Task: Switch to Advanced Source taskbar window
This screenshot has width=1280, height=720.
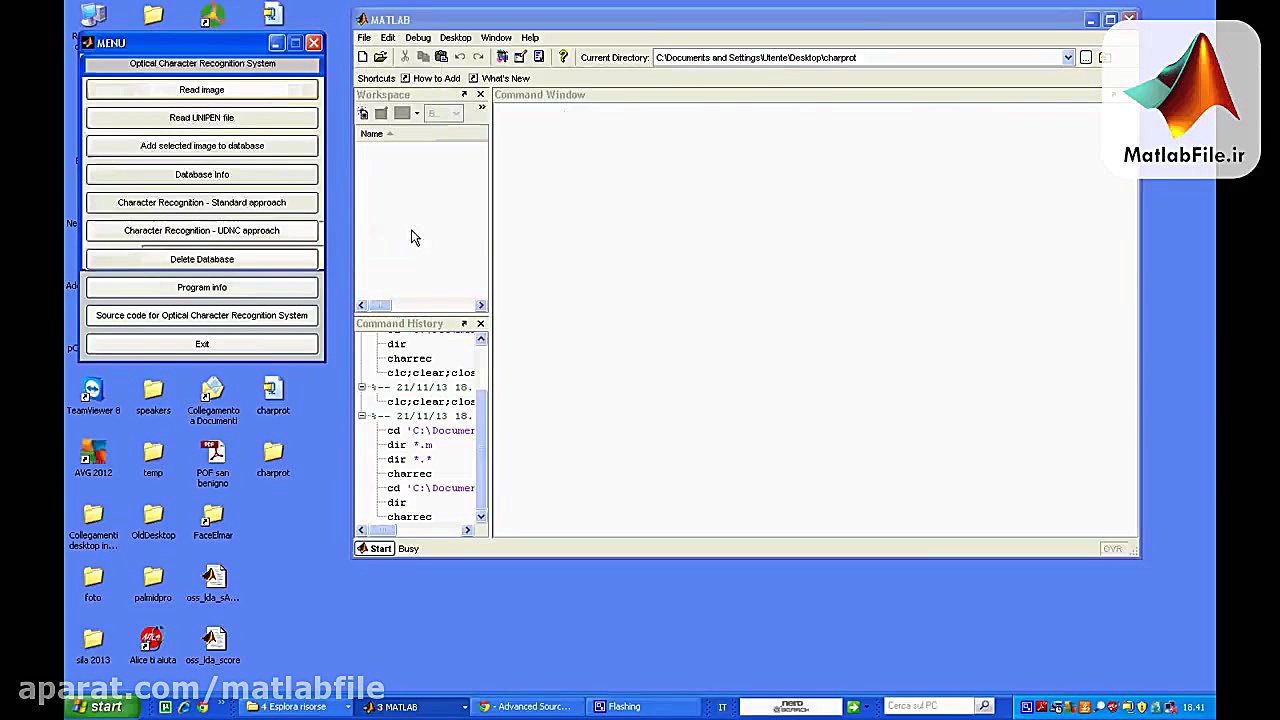Action: tap(526, 707)
